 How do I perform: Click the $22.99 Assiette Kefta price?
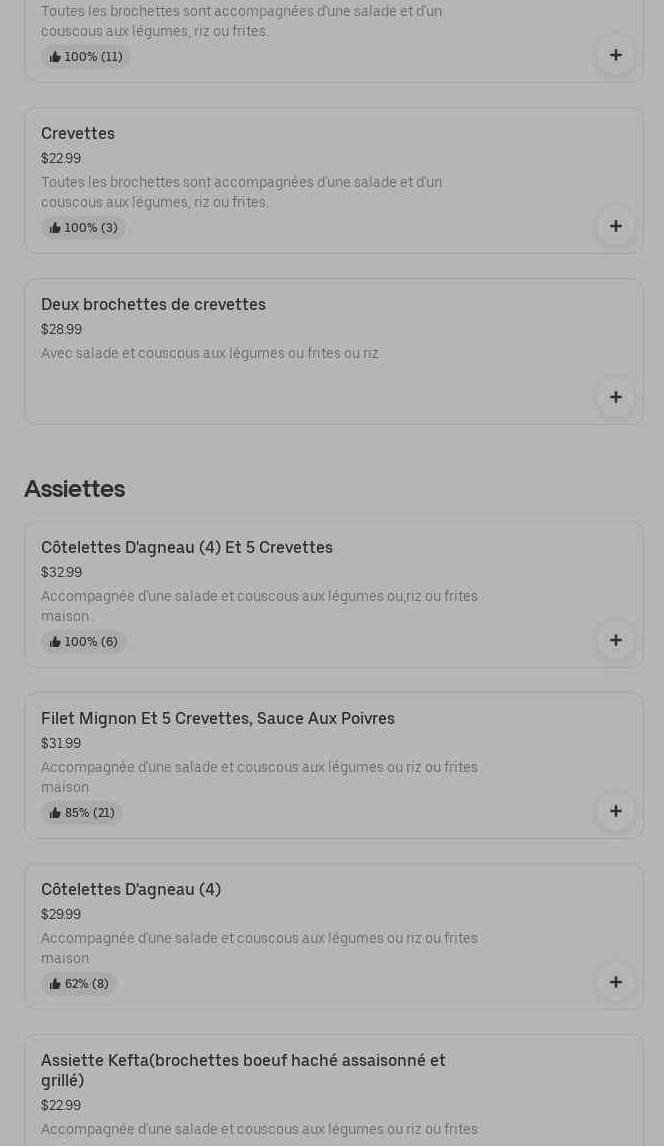click(x=61, y=1105)
